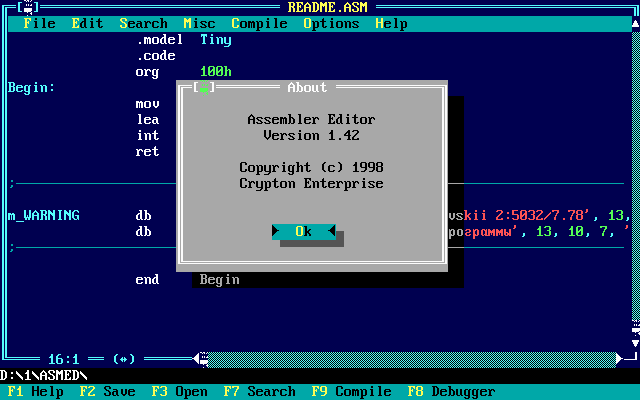Click the vertical scrollbar thumb
Image resolution: width=640 pixels, height=400 pixels.
point(636,327)
